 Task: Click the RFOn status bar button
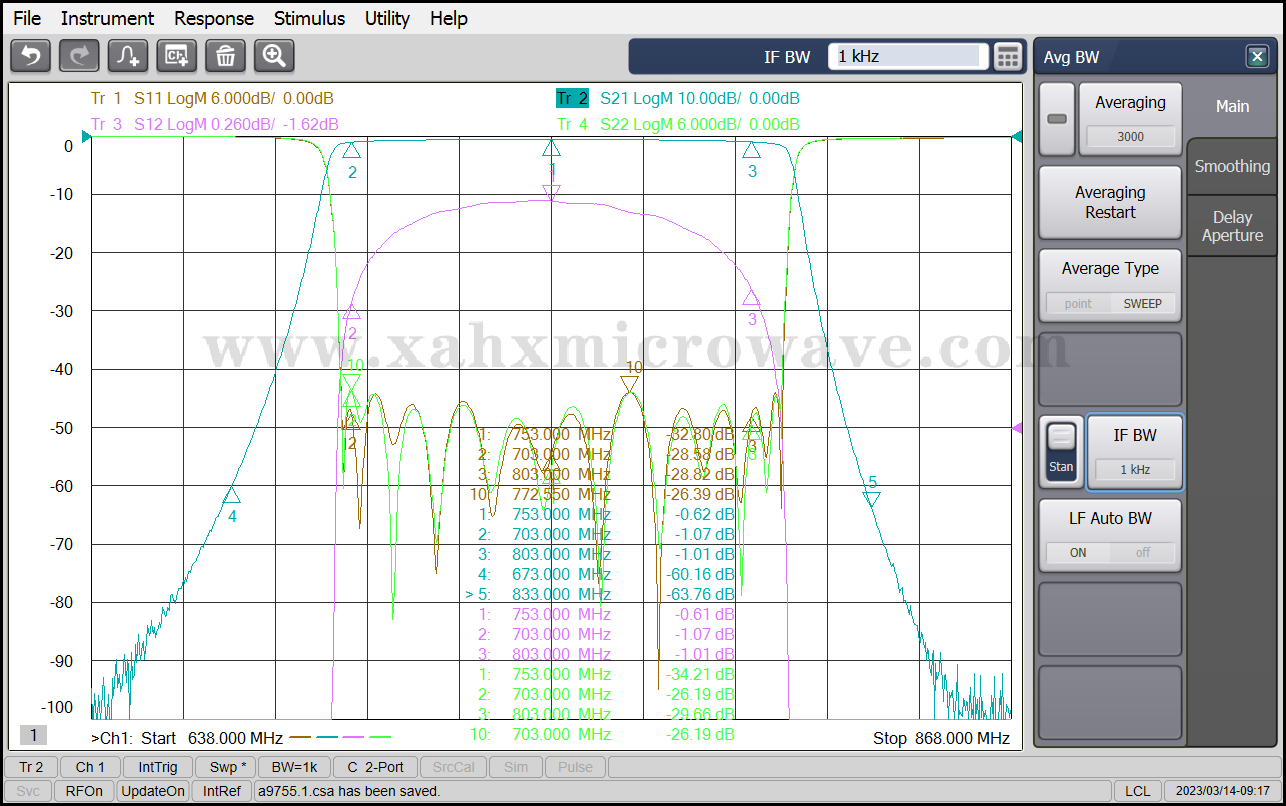pyautogui.click(x=84, y=791)
